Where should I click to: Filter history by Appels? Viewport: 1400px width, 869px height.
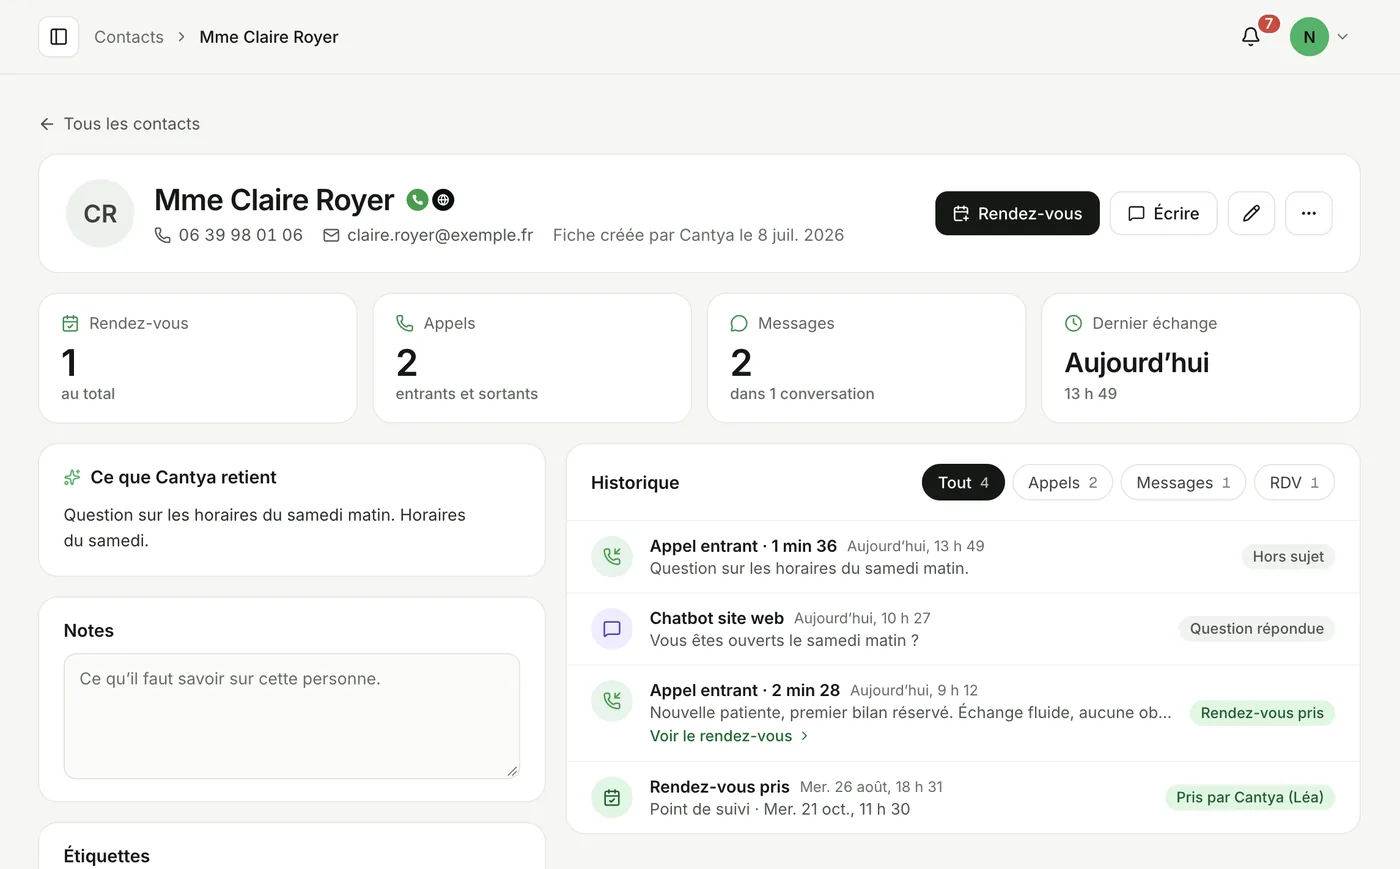(1062, 482)
